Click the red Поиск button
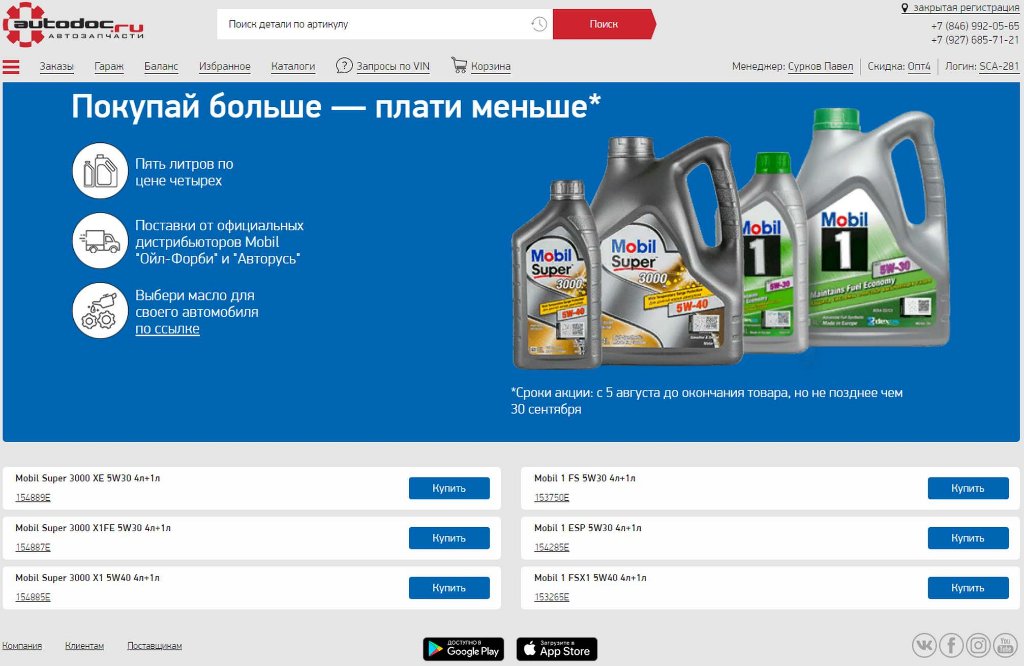 tap(604, 24)
